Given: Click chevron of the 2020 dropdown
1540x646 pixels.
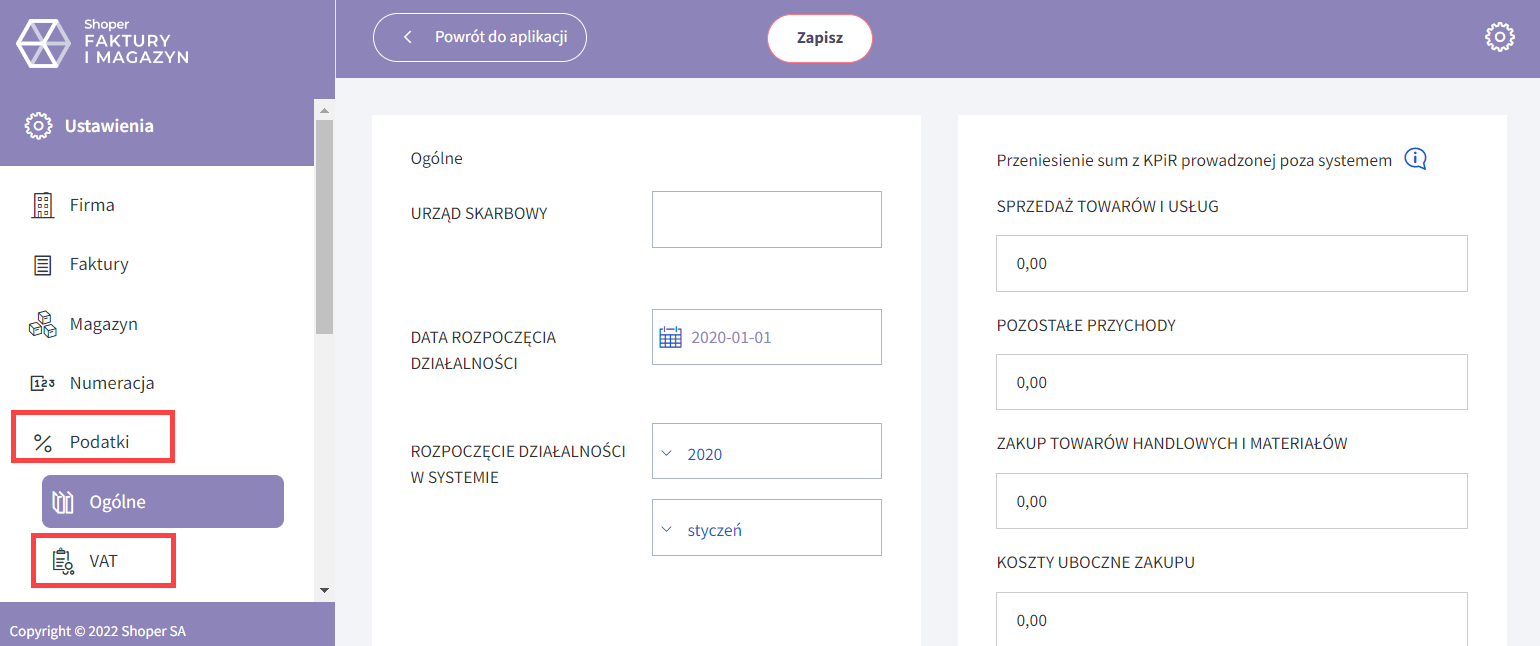Looking at the screenshot, I should tap(668, 453).
